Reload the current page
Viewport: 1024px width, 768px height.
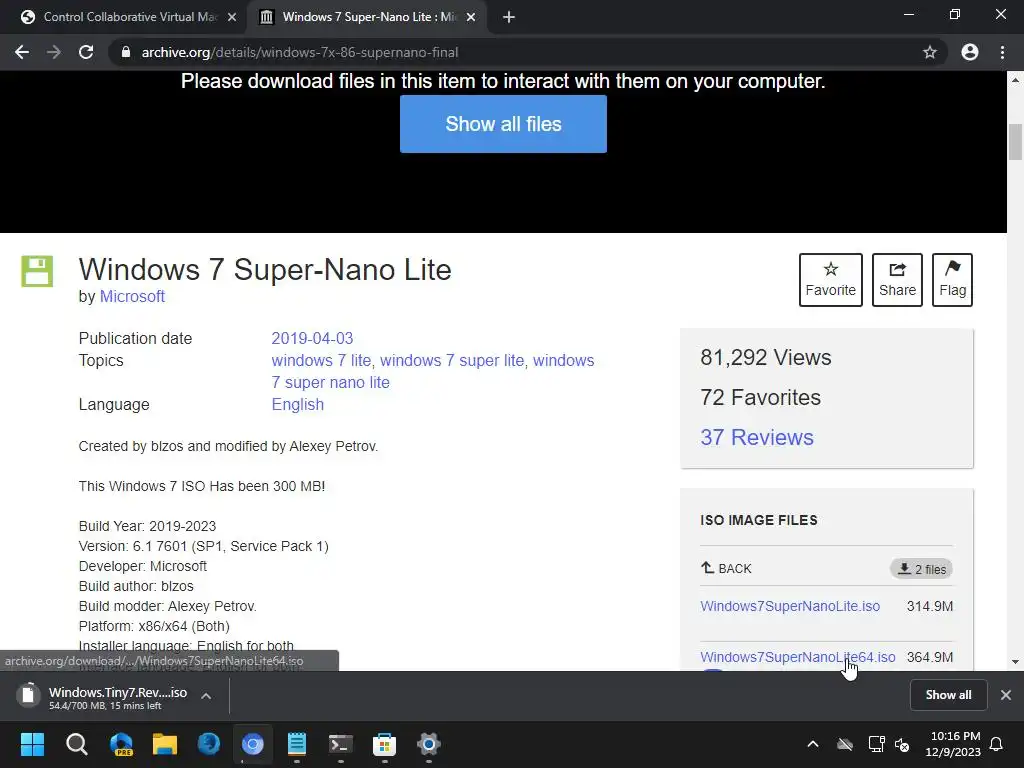click(86, 52)
